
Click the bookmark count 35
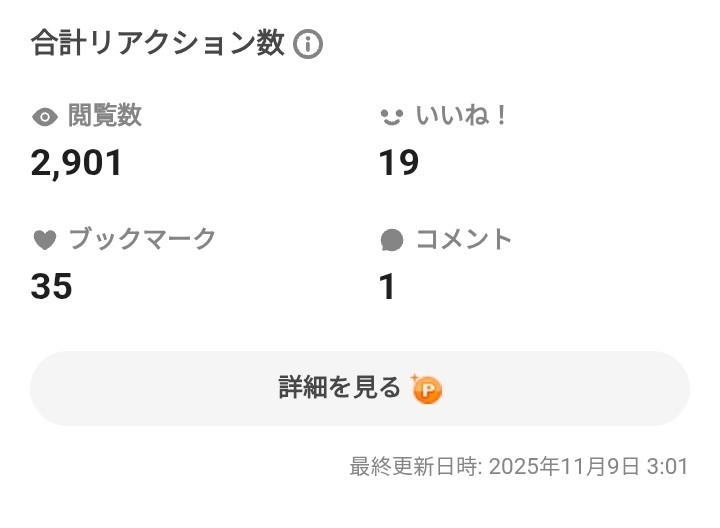[x=52, y=287]
